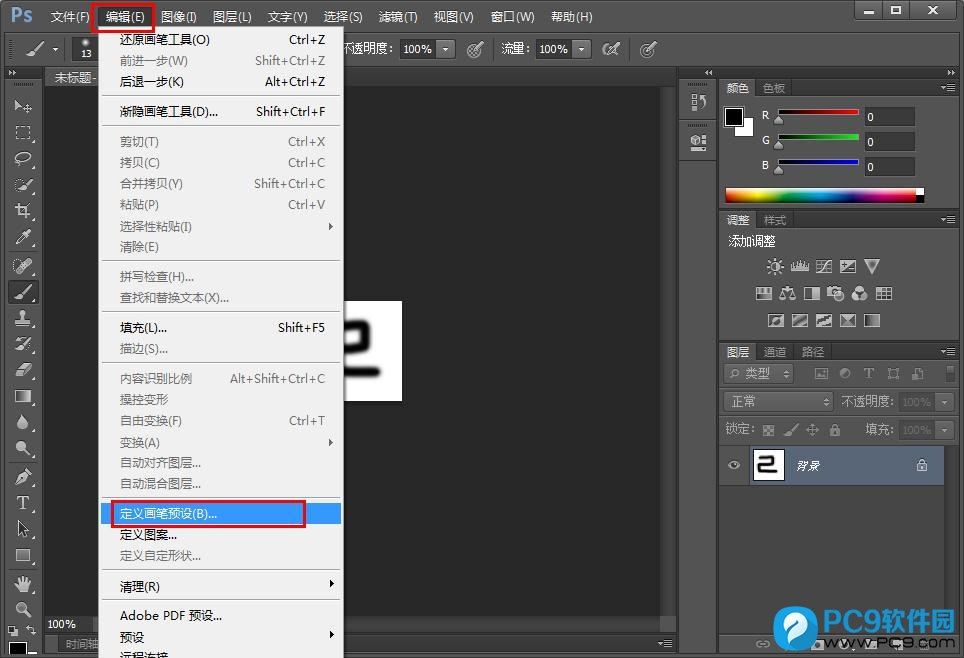Select the Hand tool
Image resolution: width=964 pixels, height=658 pixels.
pyautogui.click(x=23, y=584)
